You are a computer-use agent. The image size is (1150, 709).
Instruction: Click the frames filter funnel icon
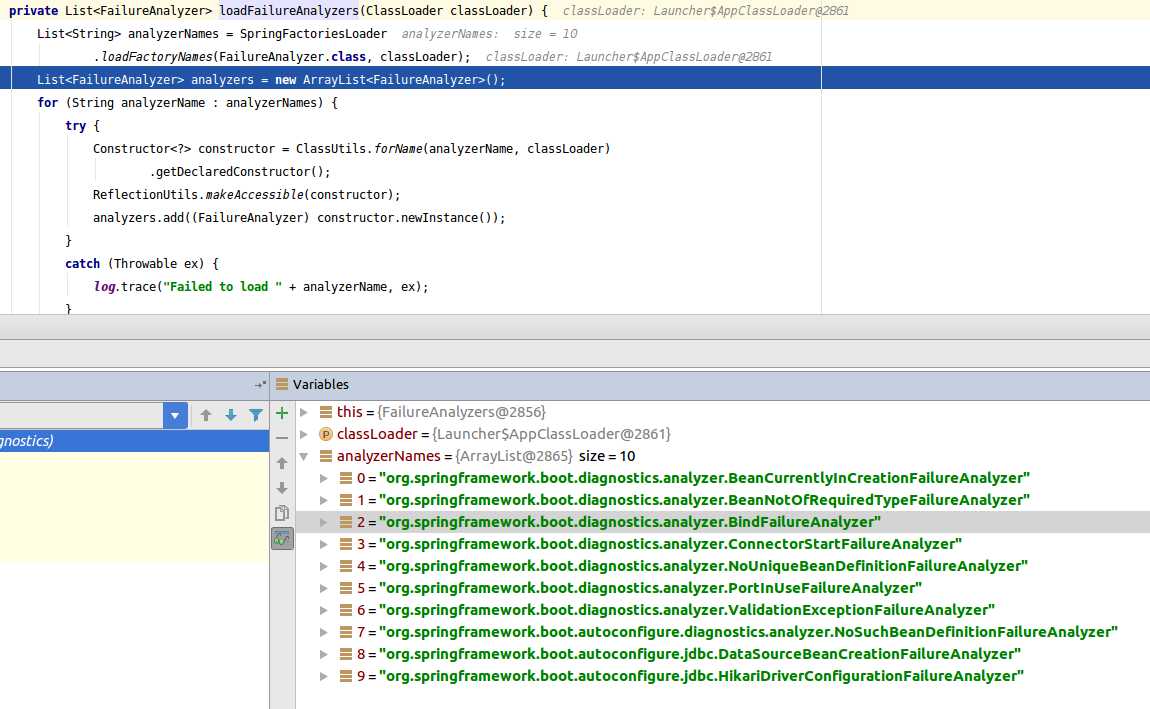[x=256, y=416]
